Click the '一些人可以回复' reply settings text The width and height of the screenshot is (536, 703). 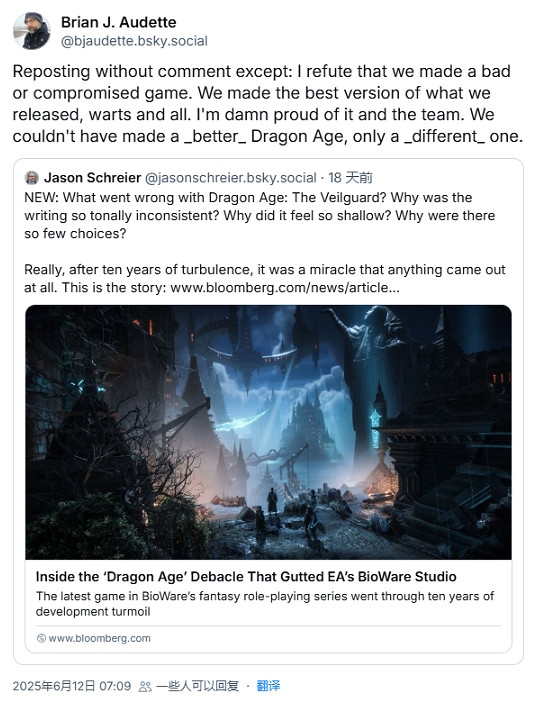198,686
